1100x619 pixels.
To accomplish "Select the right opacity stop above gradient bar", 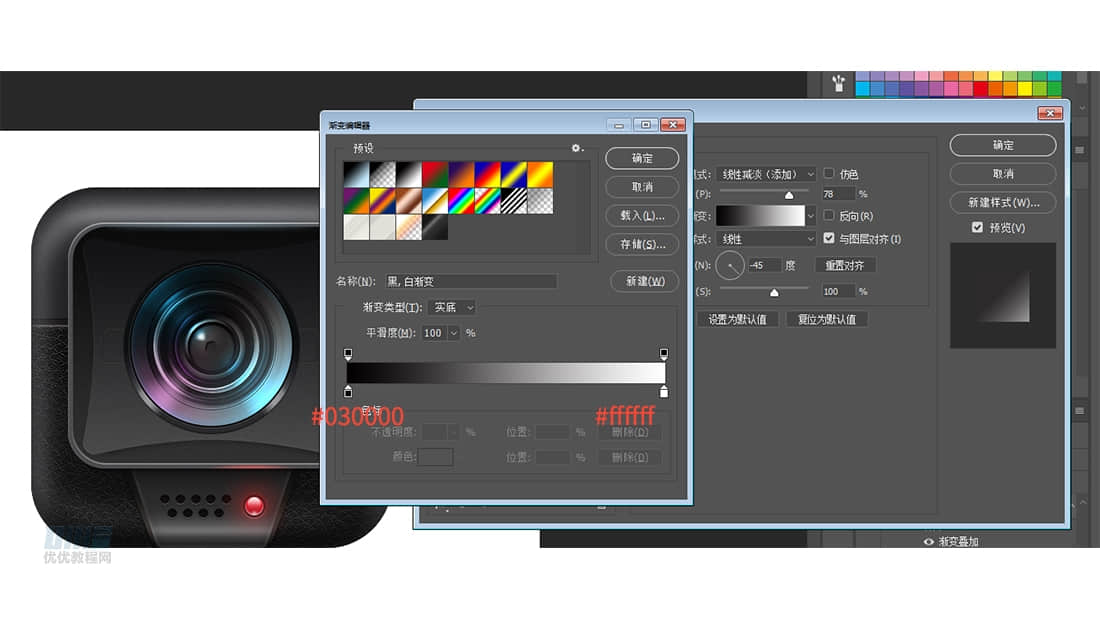I will pyautogui.click(x=664, y=354).
